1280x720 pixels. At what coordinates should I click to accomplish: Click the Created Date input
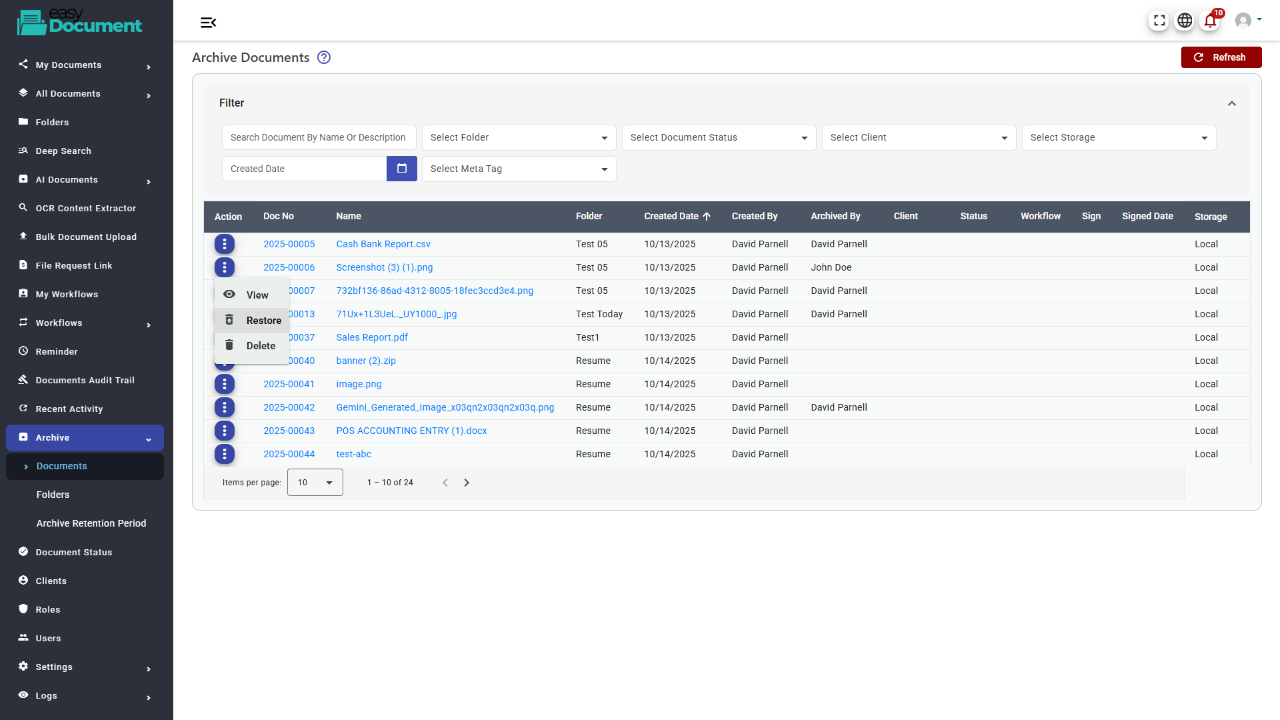coord(304,169)
